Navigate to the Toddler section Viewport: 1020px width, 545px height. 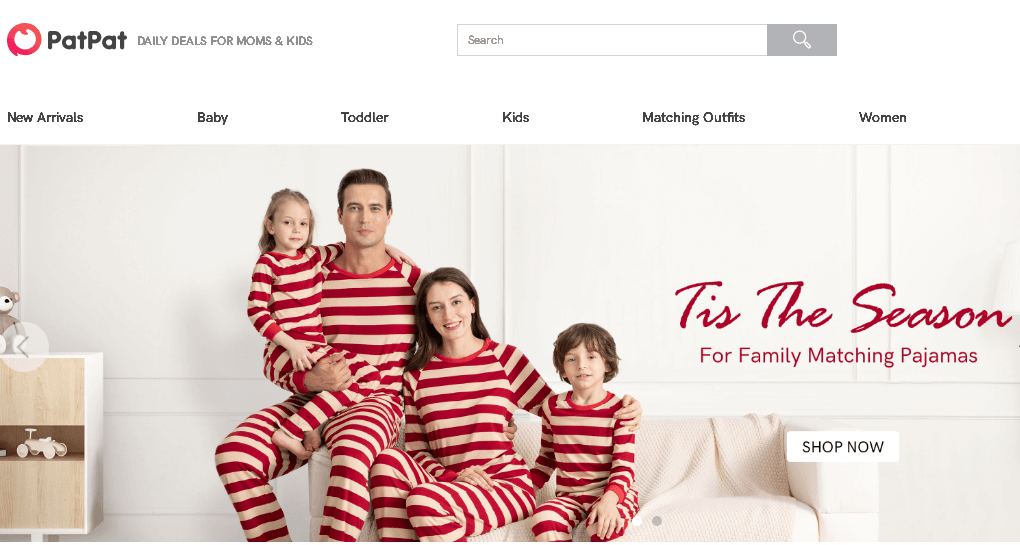pyautogui.click(x=364, y=117)
